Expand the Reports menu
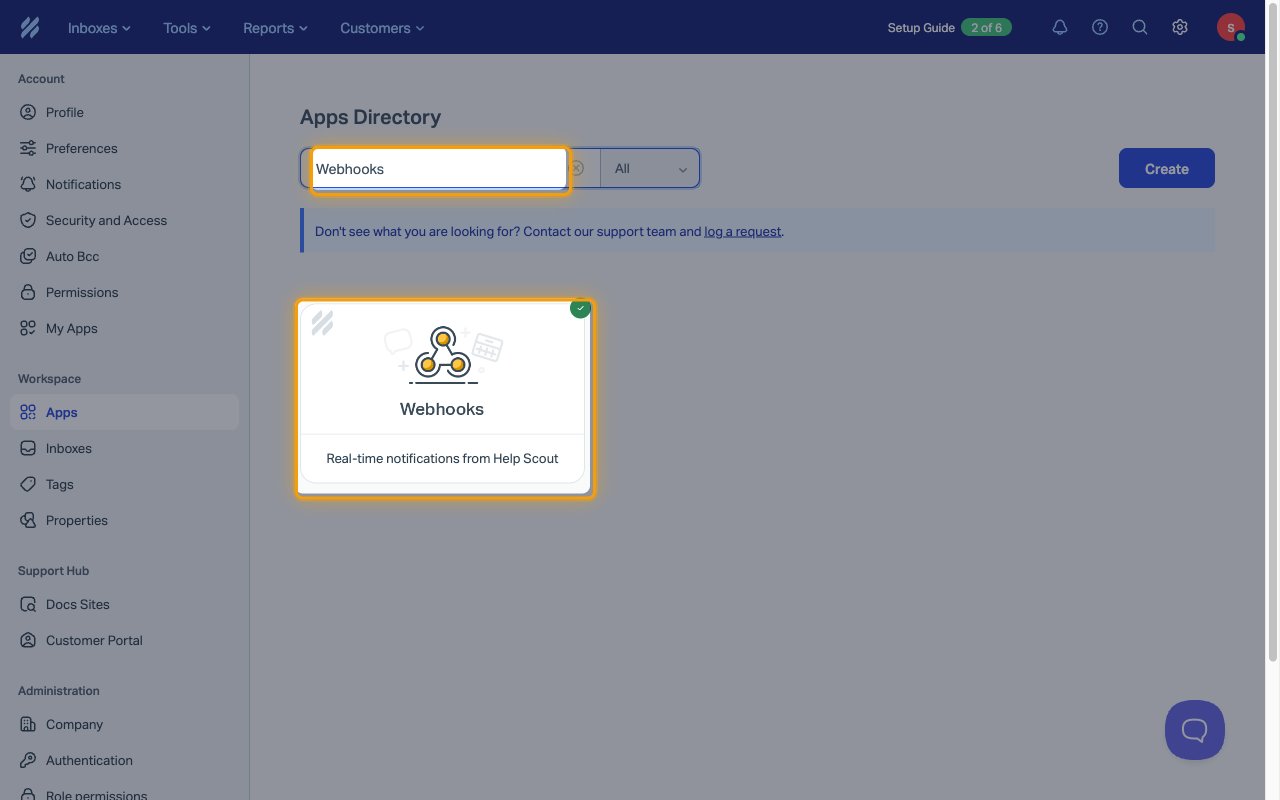This screenshot has width=1280, height=800. point(275,28)
